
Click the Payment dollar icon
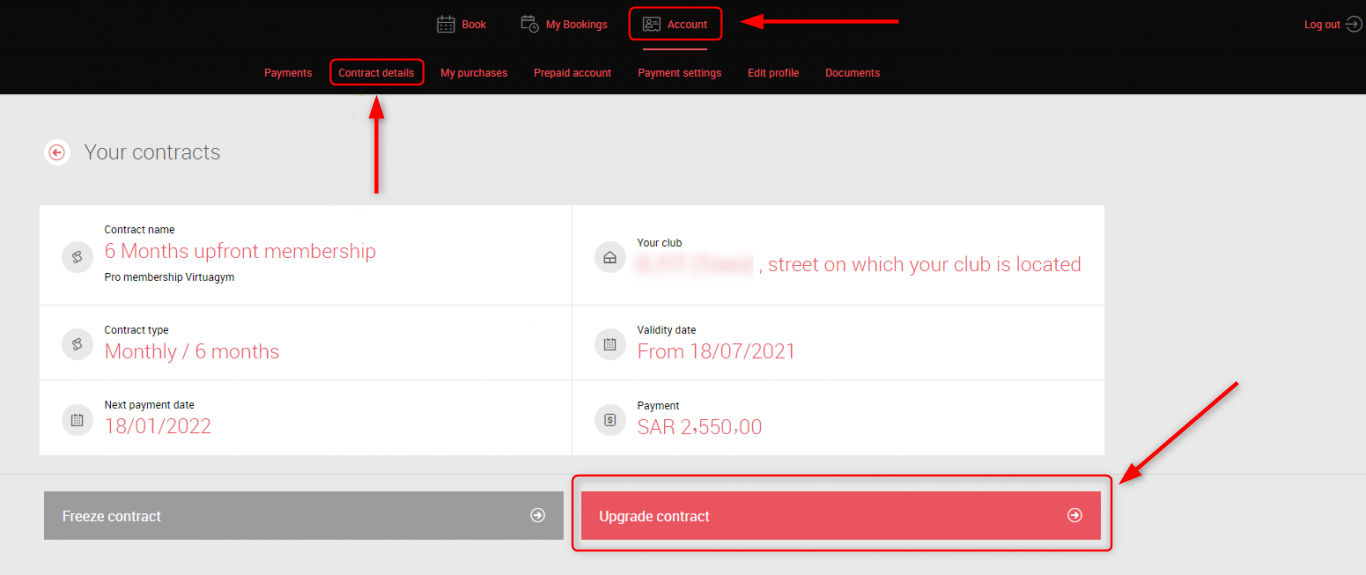point(609,420)
